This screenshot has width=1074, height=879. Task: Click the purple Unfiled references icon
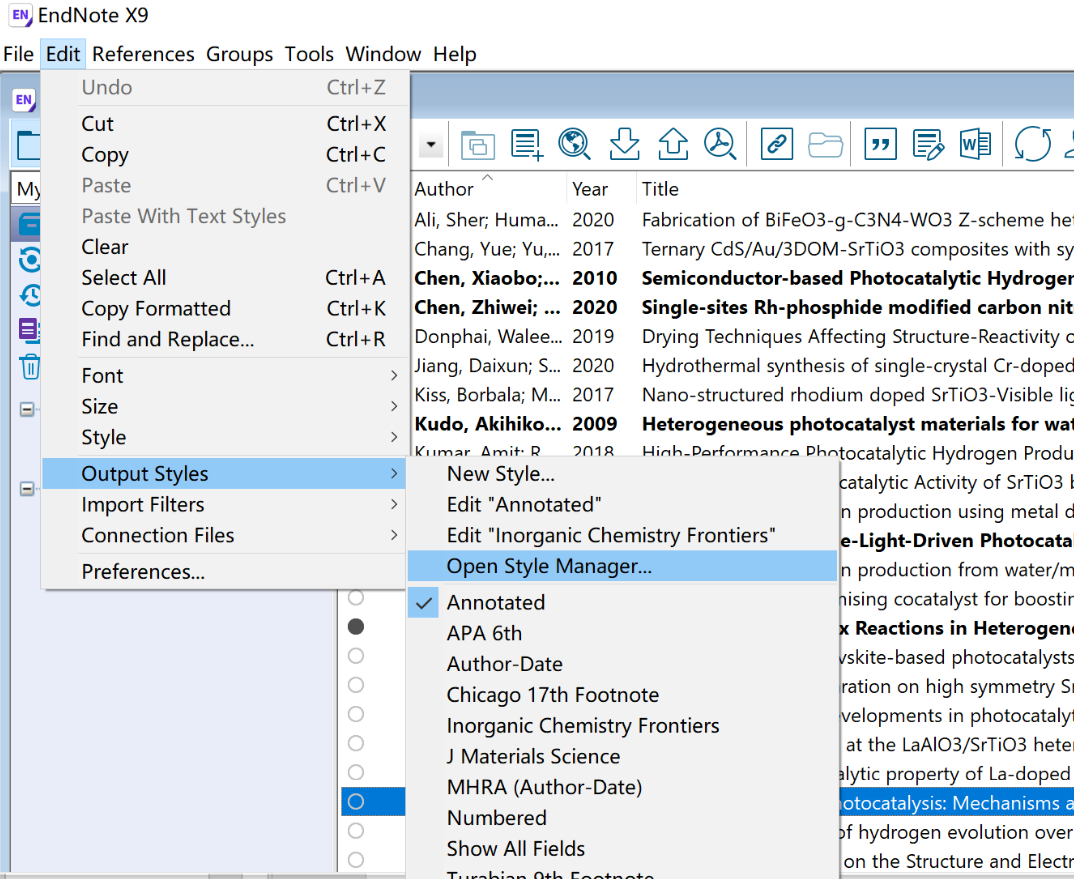pyautogui.click(x=29, y=330)
